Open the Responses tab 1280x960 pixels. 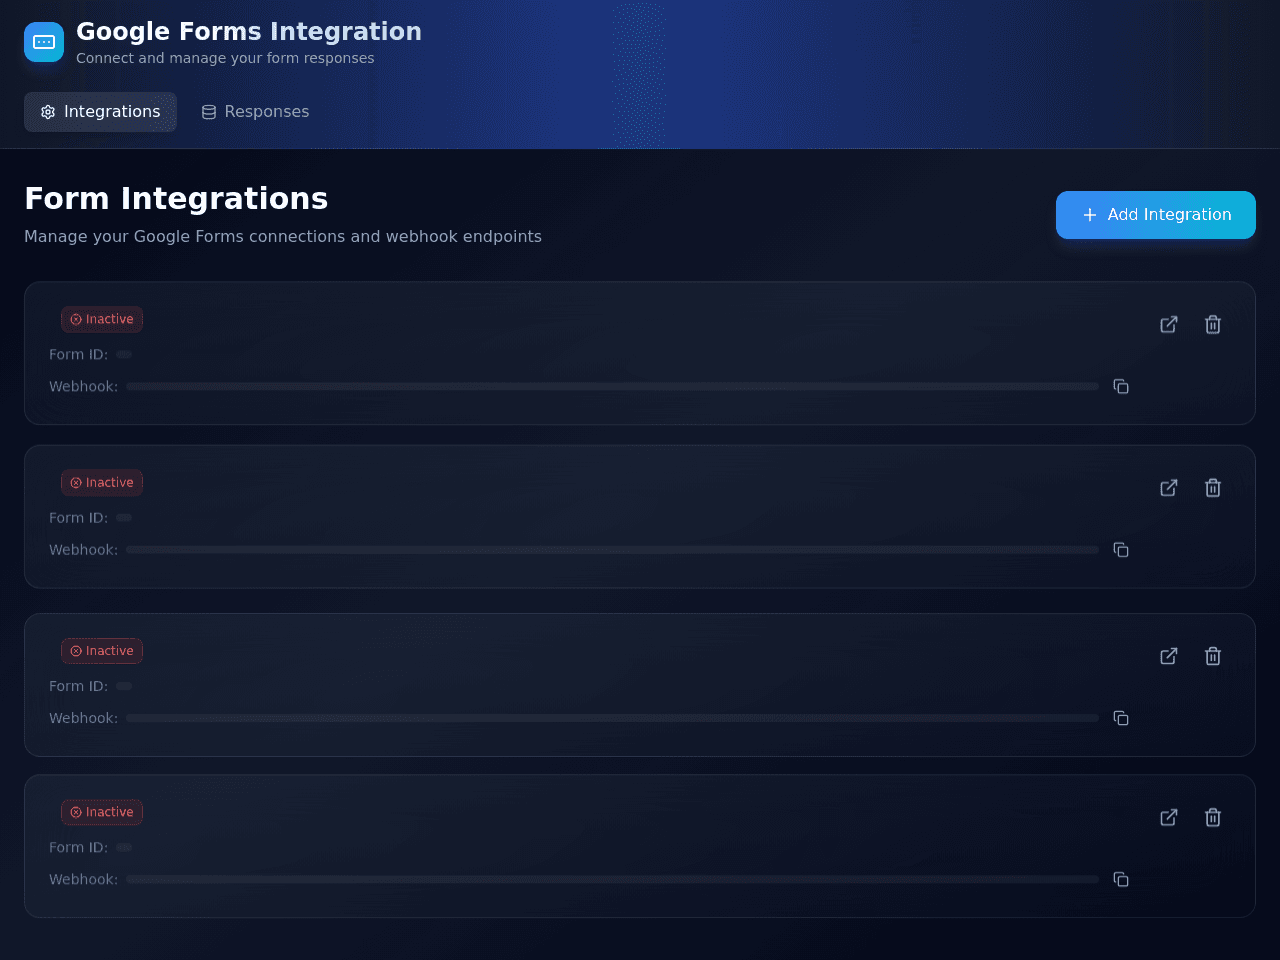point(255,112)
